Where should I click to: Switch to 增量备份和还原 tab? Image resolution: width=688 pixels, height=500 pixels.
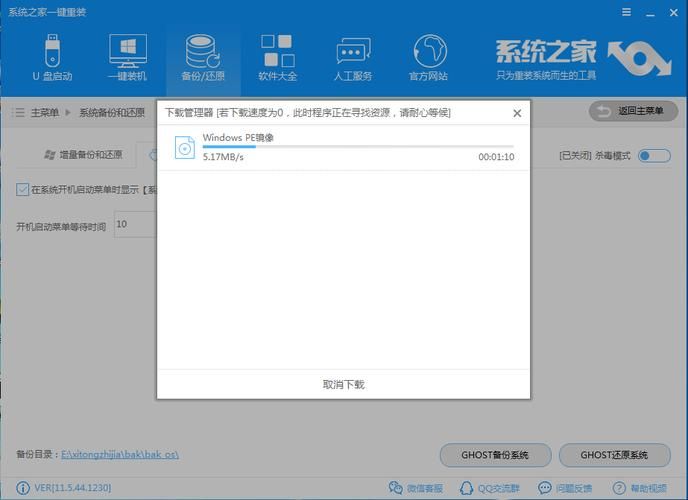pyautogui.click(x=83, y=155)
